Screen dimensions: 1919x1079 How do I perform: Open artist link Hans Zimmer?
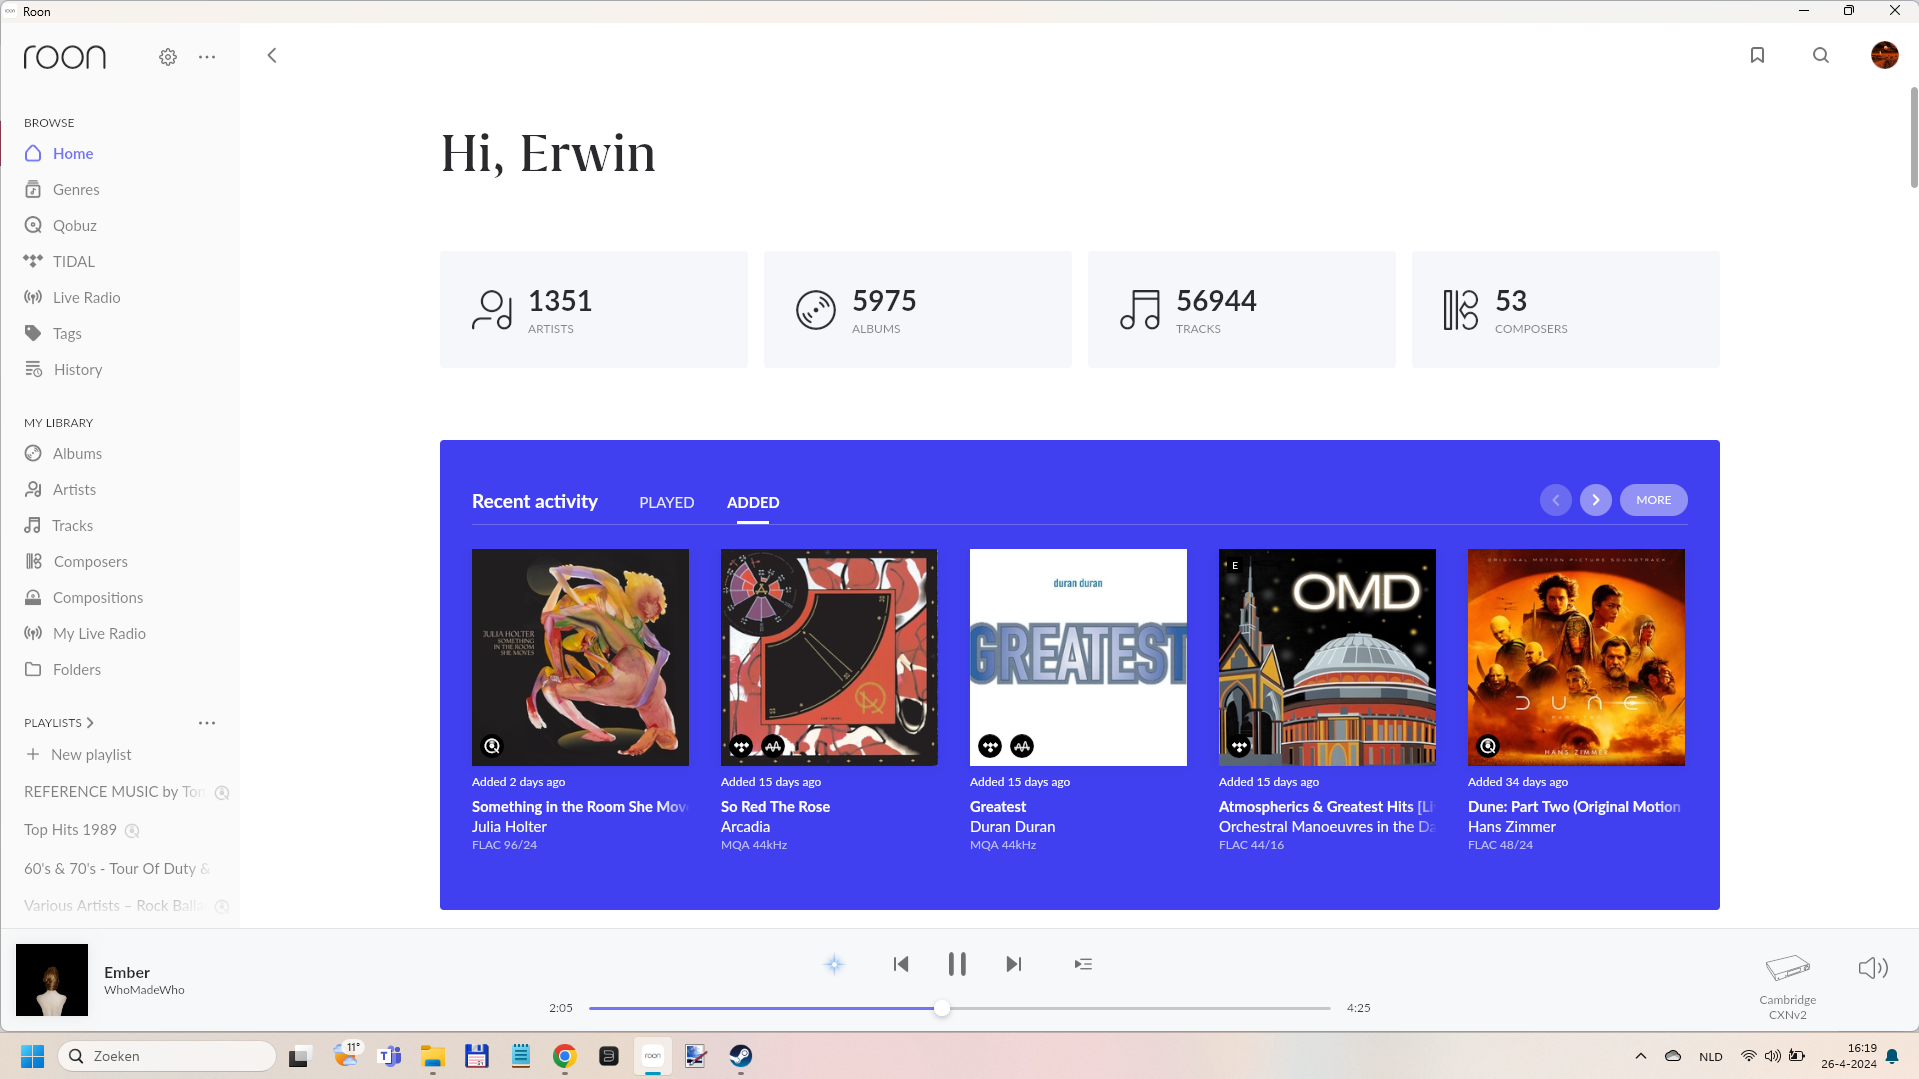(x=1512, y=826)
